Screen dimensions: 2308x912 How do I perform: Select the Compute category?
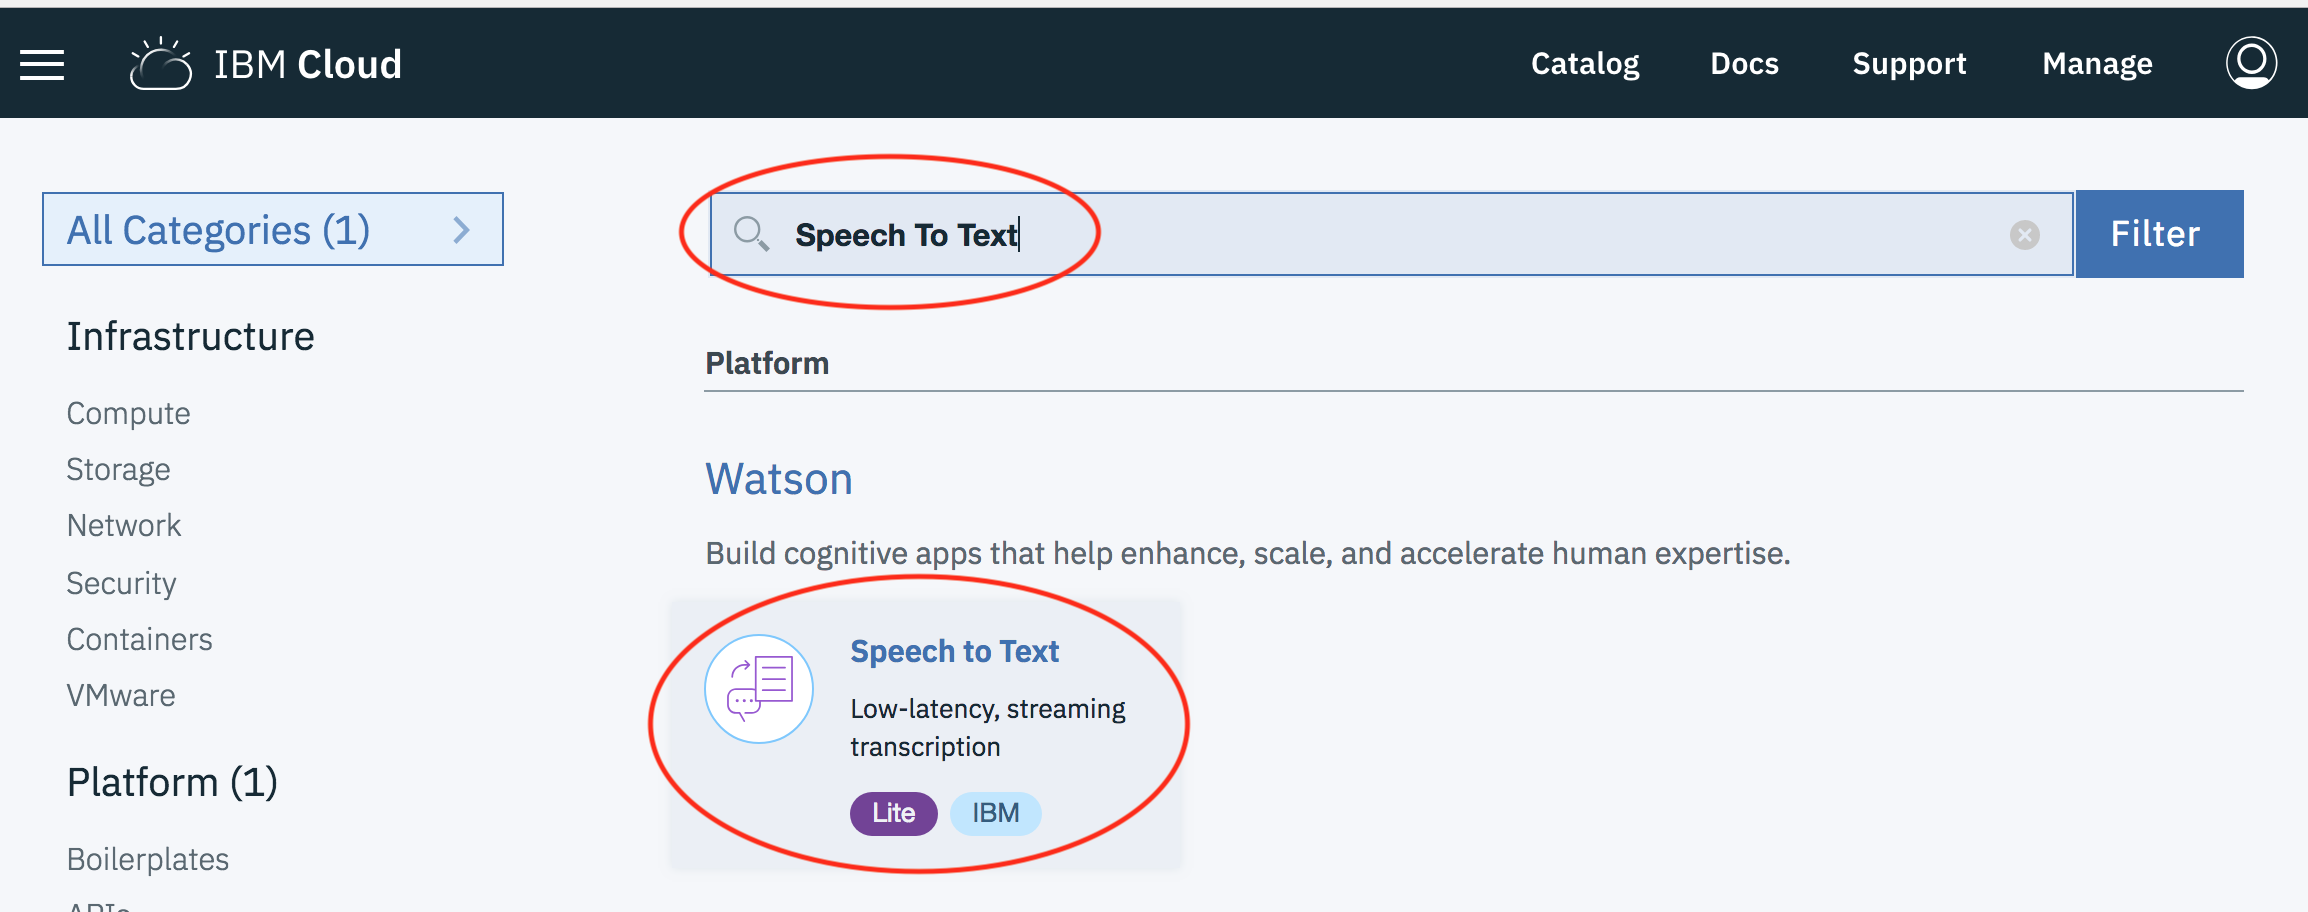point(128,414)
